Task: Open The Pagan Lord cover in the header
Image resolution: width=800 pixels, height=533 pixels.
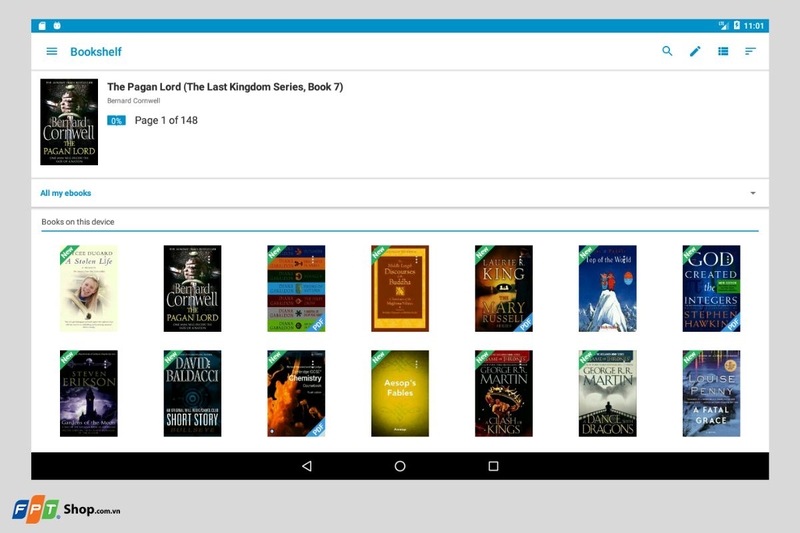Action: click(x=69, y=122)
